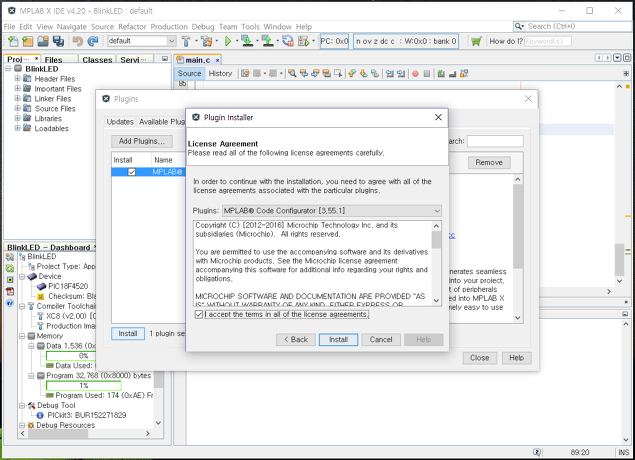
Task: Click the Plugins window search field
Action: [x=495, y=141]
